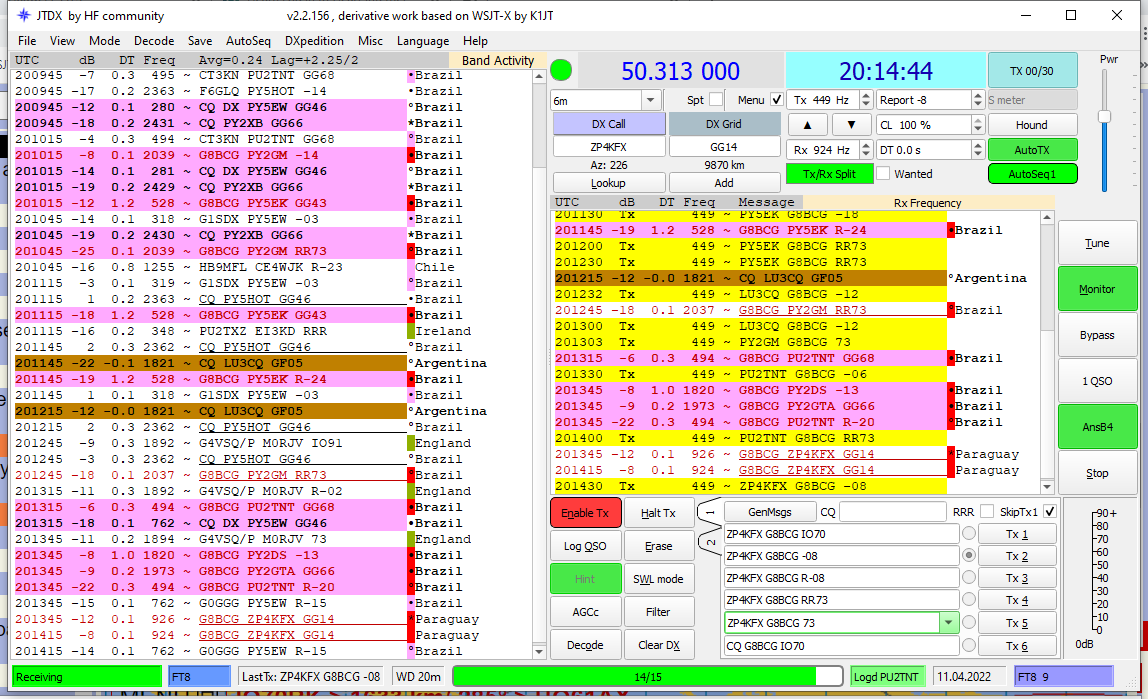
Task: Decrease the Rx 924 Hz spinner value
Action: [x=866, y=154]
